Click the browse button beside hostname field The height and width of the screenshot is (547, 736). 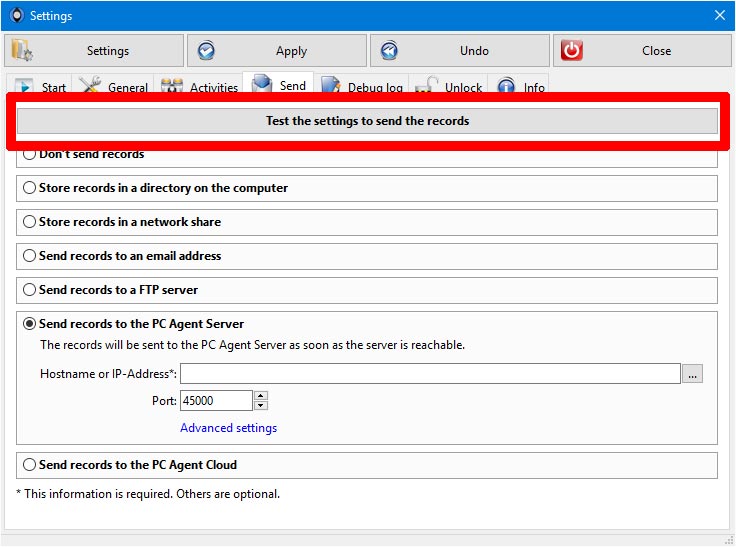pos(693,374)
